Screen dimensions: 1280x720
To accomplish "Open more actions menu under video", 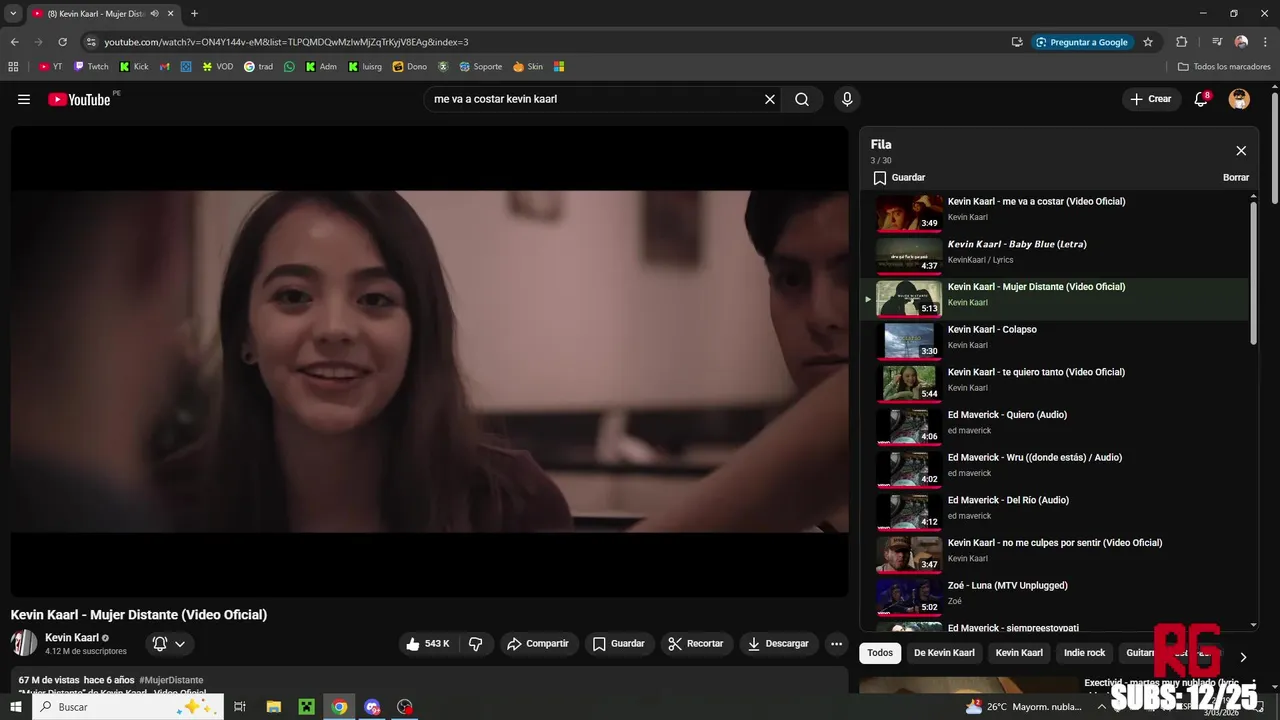I will pos(836,644).
